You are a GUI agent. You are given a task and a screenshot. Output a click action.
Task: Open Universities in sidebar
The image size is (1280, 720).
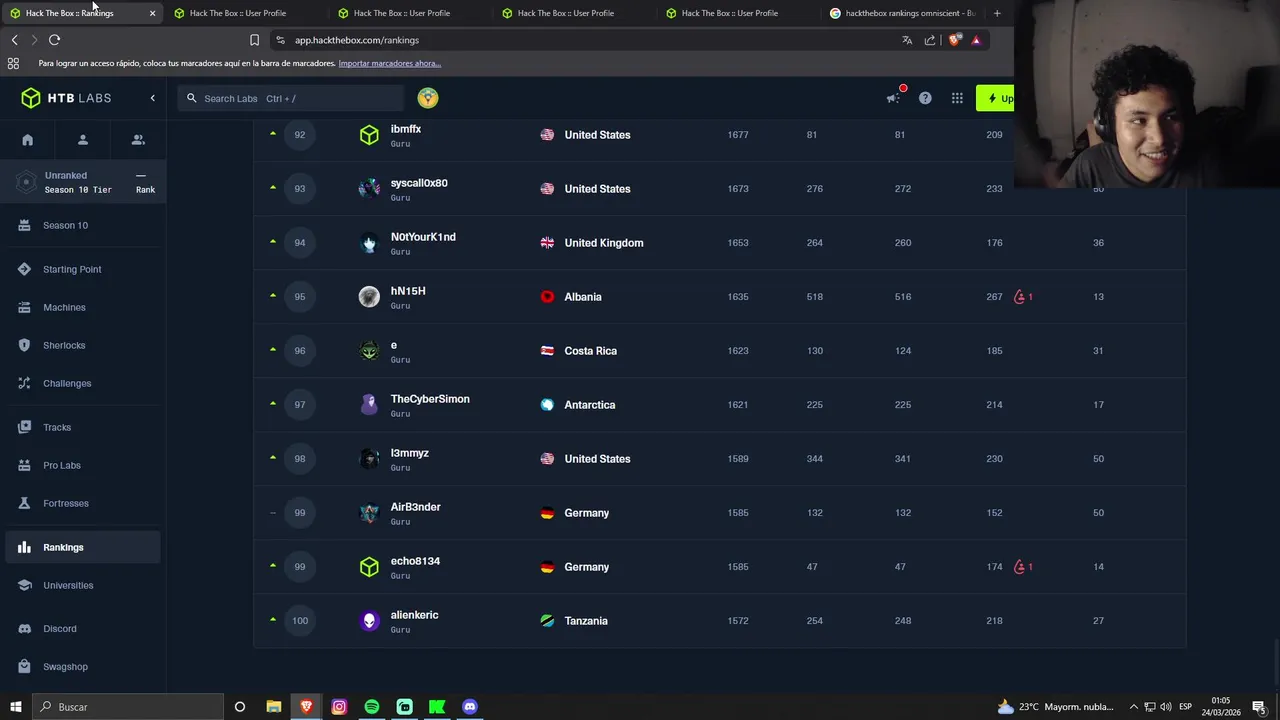[x=83, y=585]
